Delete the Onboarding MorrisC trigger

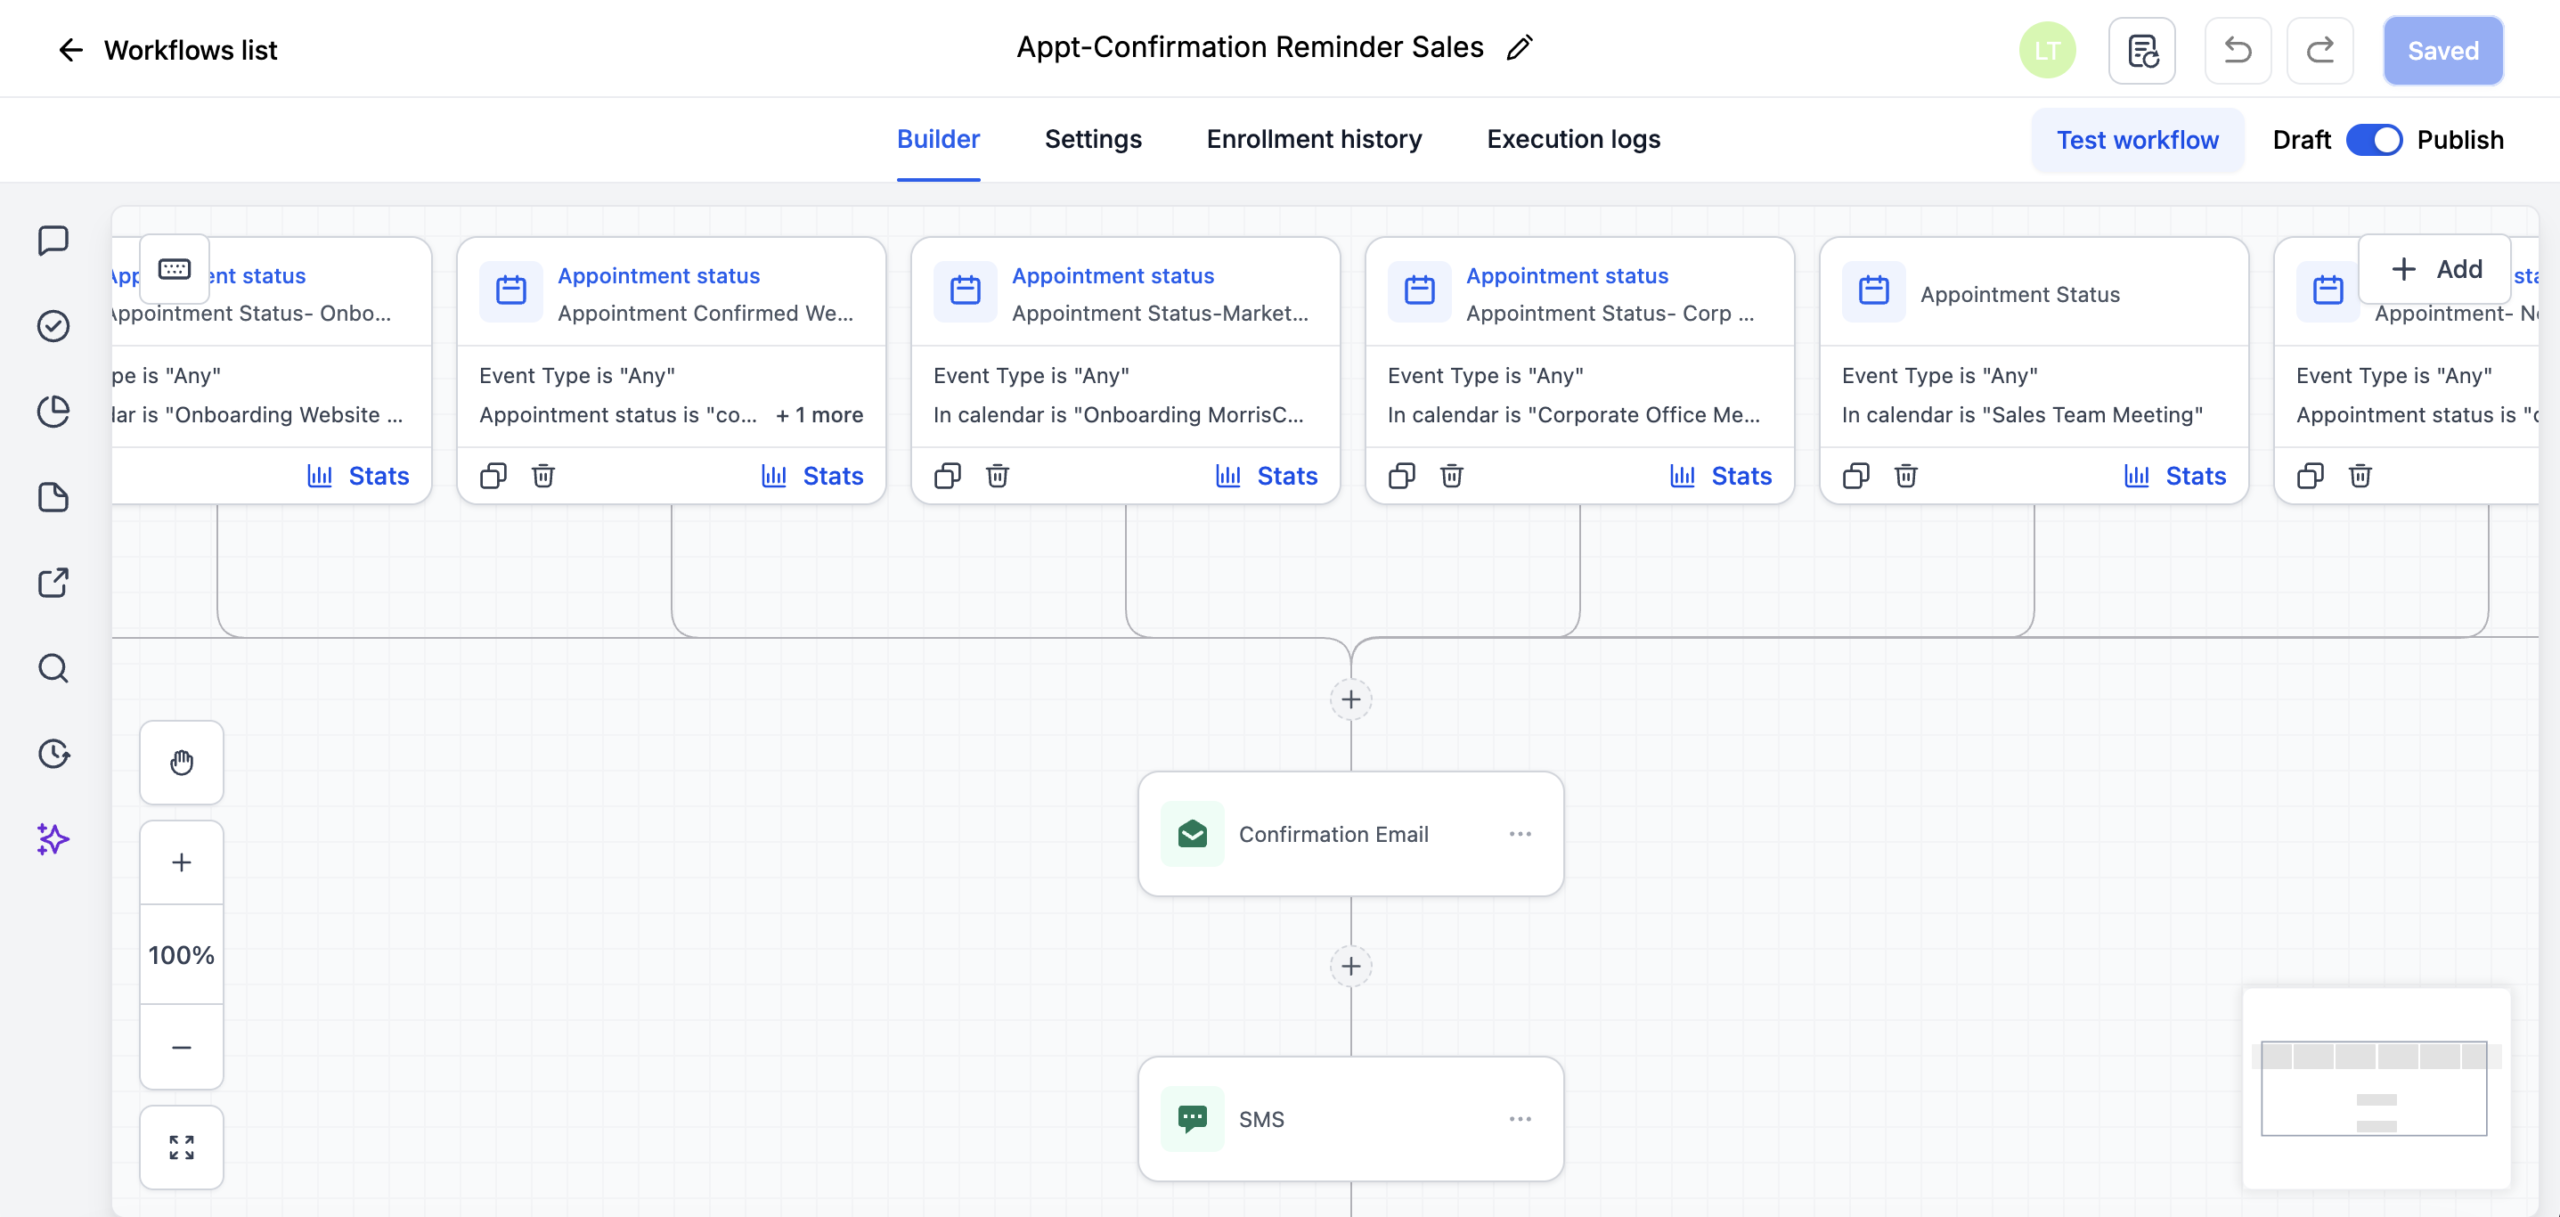(x=997, y=476)
